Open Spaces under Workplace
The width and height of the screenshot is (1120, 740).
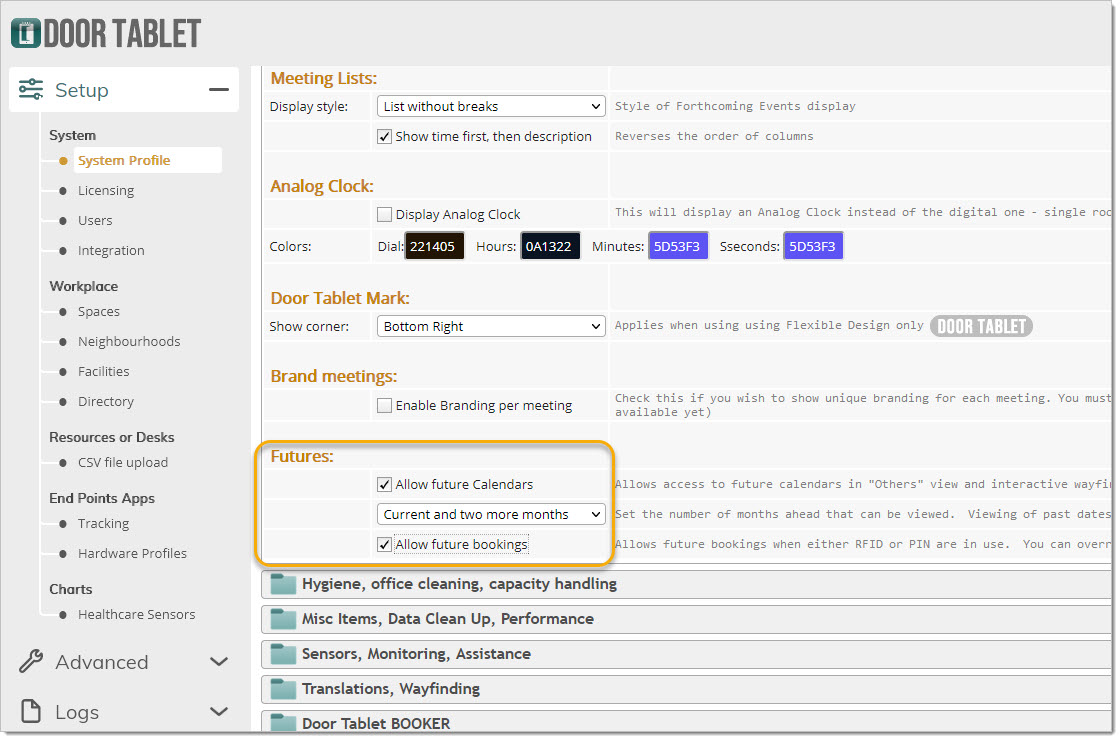click(x=99, y=312)
